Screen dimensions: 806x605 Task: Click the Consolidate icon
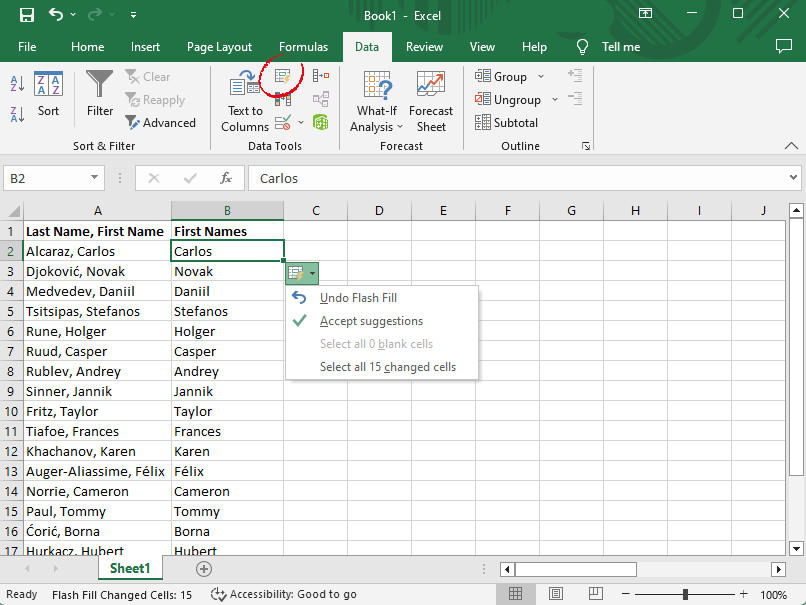(x=321, y=76)
